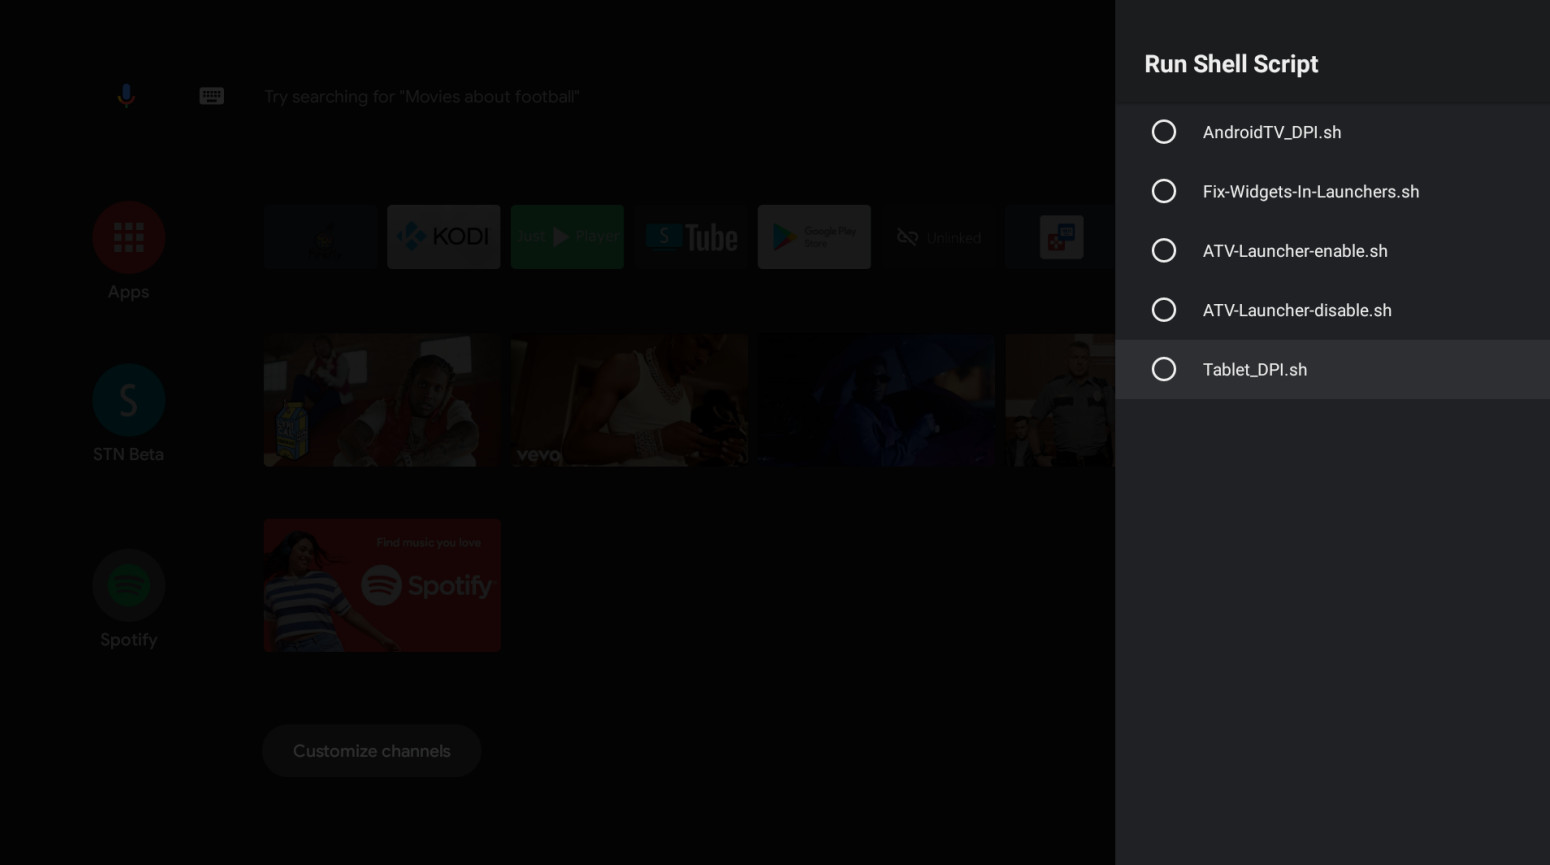Open the Google Play Store tile
Viewport: 1550px width, 865px height.
click(x=814, y=237)
